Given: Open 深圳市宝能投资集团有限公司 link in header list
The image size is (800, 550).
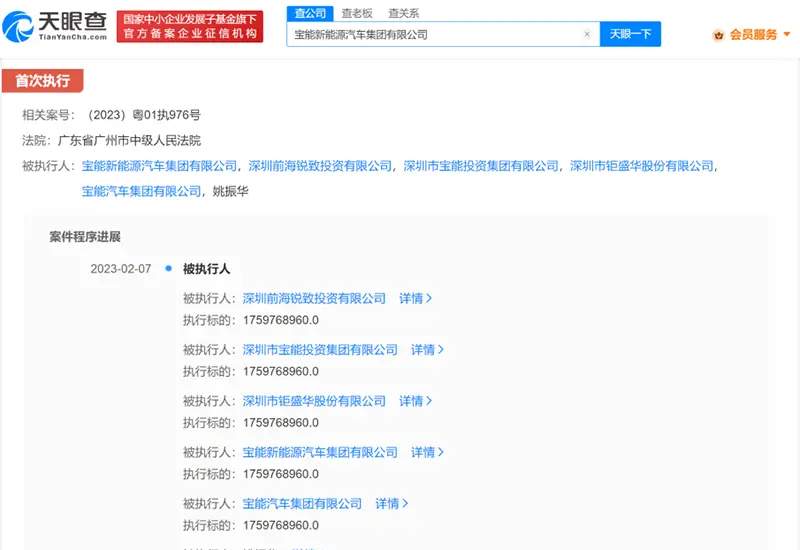Looking at the screenshot, I should click(481, 166).
